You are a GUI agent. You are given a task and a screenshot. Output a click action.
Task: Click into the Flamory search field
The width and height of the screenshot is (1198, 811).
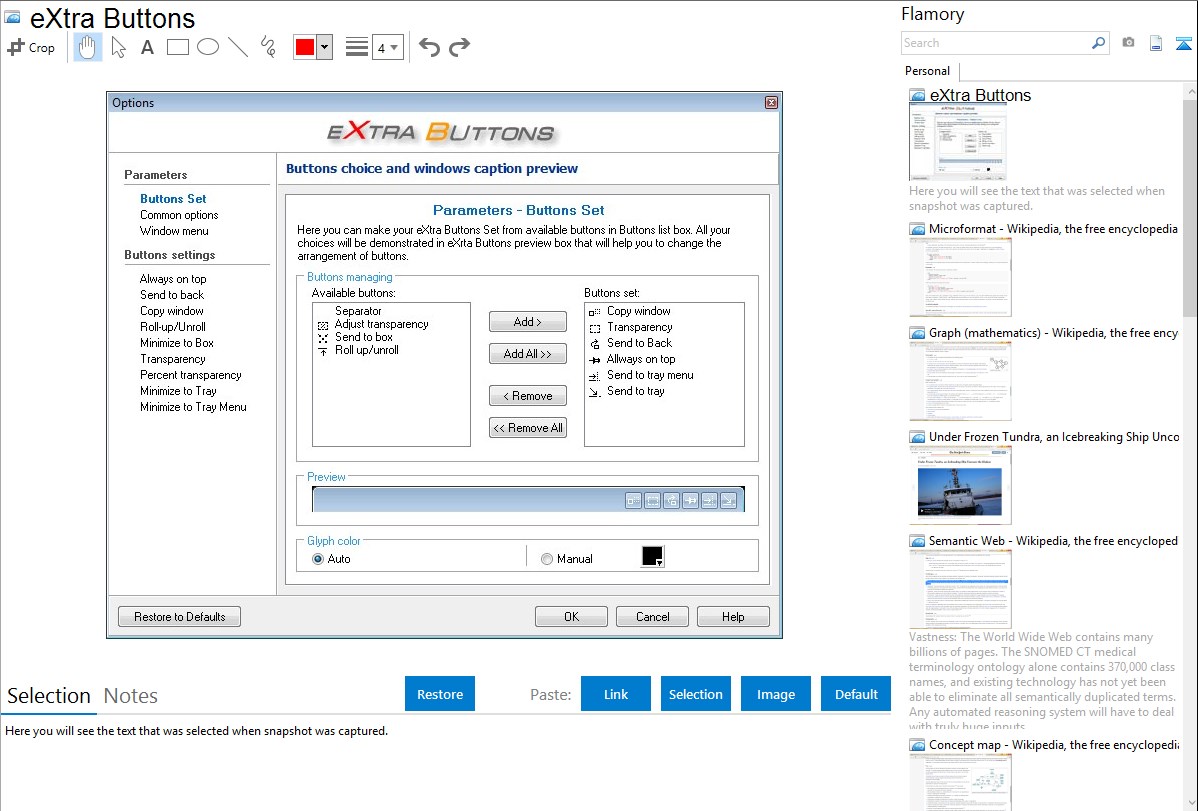(x=996, y=43)
